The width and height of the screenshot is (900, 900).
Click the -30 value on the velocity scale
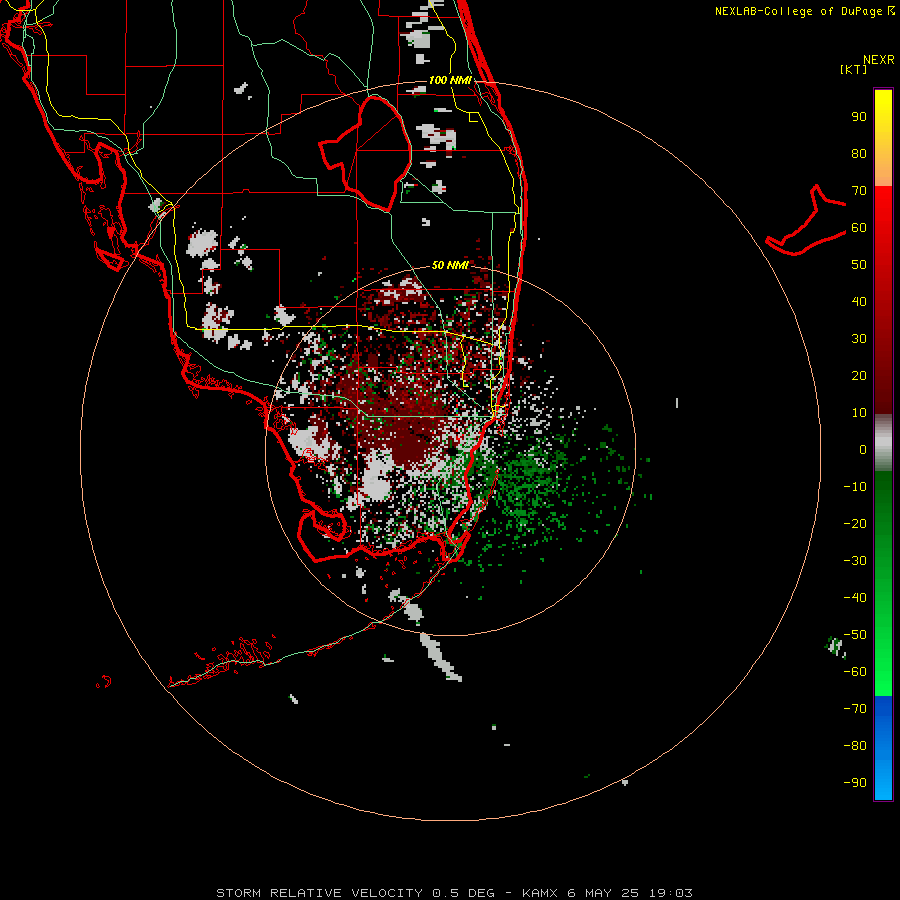[855, 561]
